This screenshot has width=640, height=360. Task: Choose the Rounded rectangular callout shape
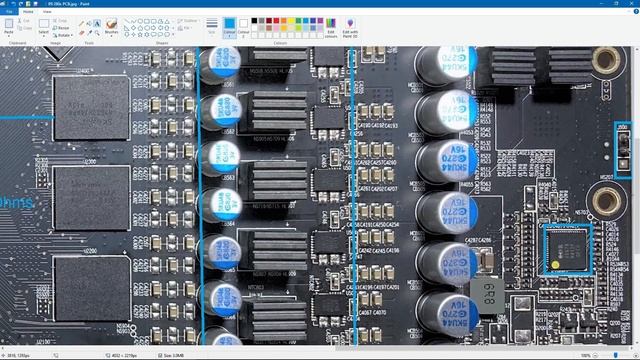coord(154,35)
